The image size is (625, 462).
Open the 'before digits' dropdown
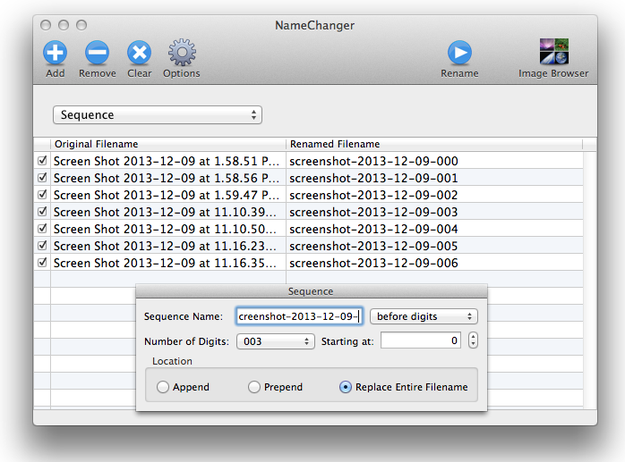coord(424,317)
